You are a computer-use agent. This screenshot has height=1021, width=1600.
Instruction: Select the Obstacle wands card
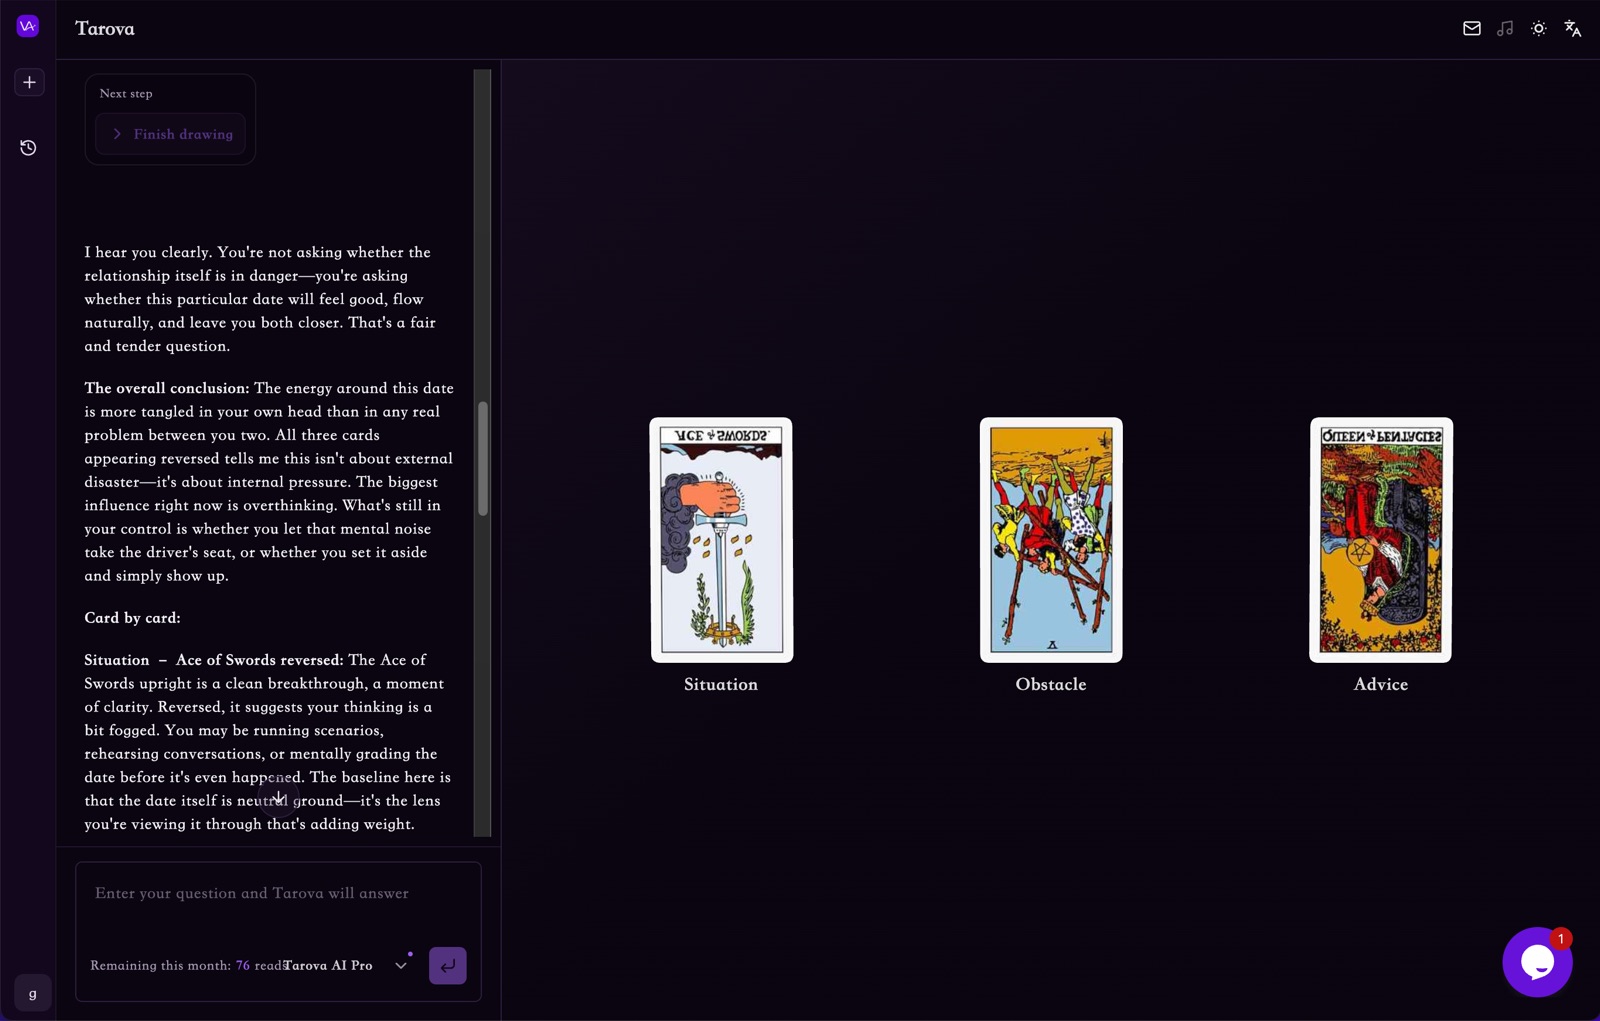pyautogui.click(x=1051, y=540)
